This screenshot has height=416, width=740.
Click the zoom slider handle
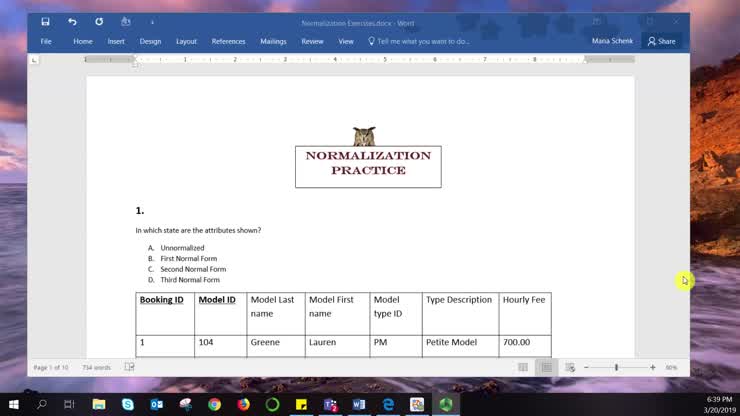point(616,367)
